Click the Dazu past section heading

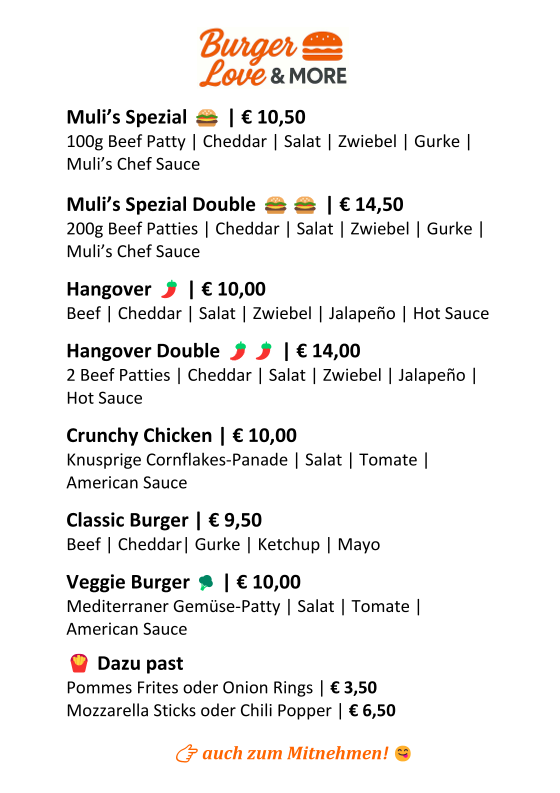[140, 664]
